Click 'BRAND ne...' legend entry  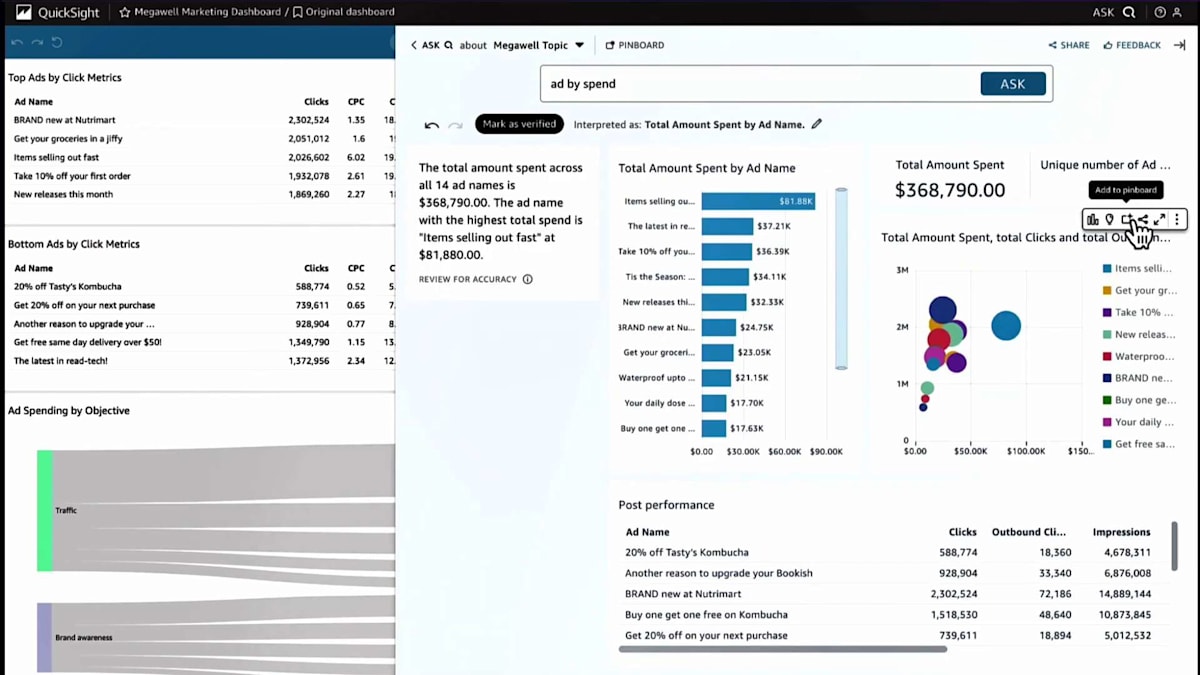point(1137,378)
